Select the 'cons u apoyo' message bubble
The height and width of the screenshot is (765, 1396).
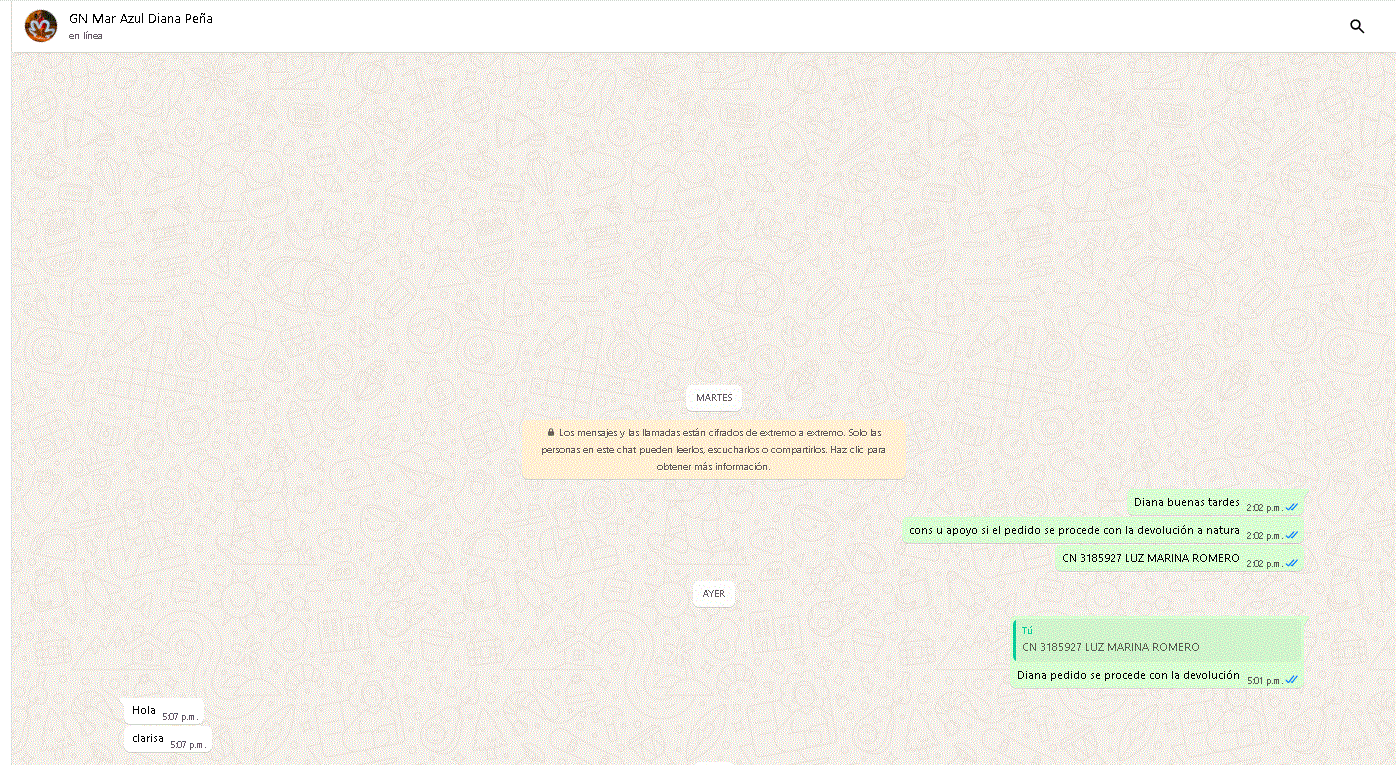point(1074,530)
